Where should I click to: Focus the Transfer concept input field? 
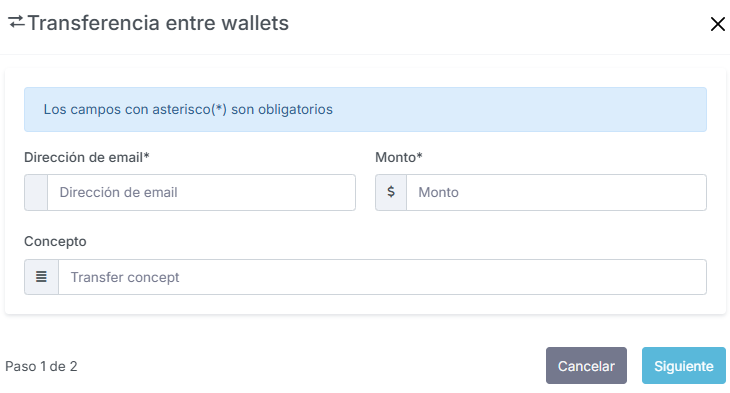click(382, 277)
